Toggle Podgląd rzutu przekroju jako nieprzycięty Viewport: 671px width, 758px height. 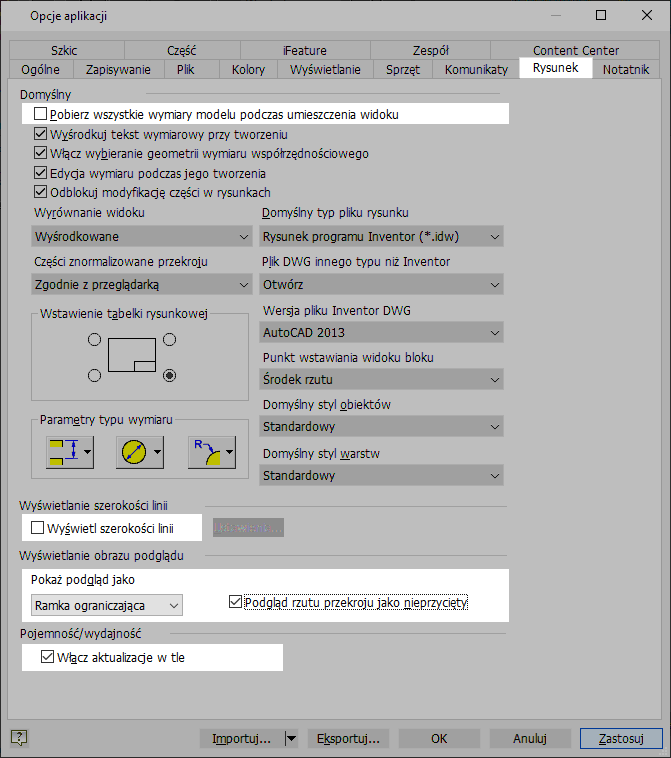(x=235, y=602)
